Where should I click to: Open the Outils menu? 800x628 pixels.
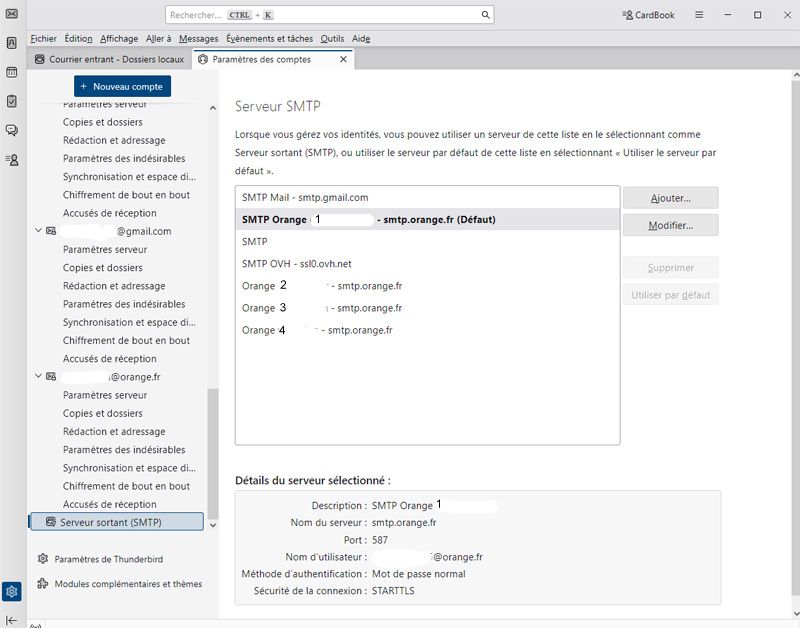(332, 39)
